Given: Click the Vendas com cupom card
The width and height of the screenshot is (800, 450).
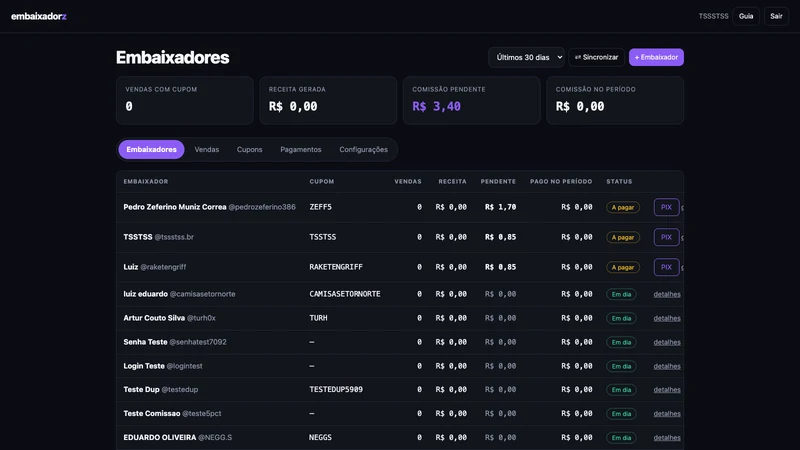Looking at the screenshot, I should pyautogui.click(x=185, y=101).
